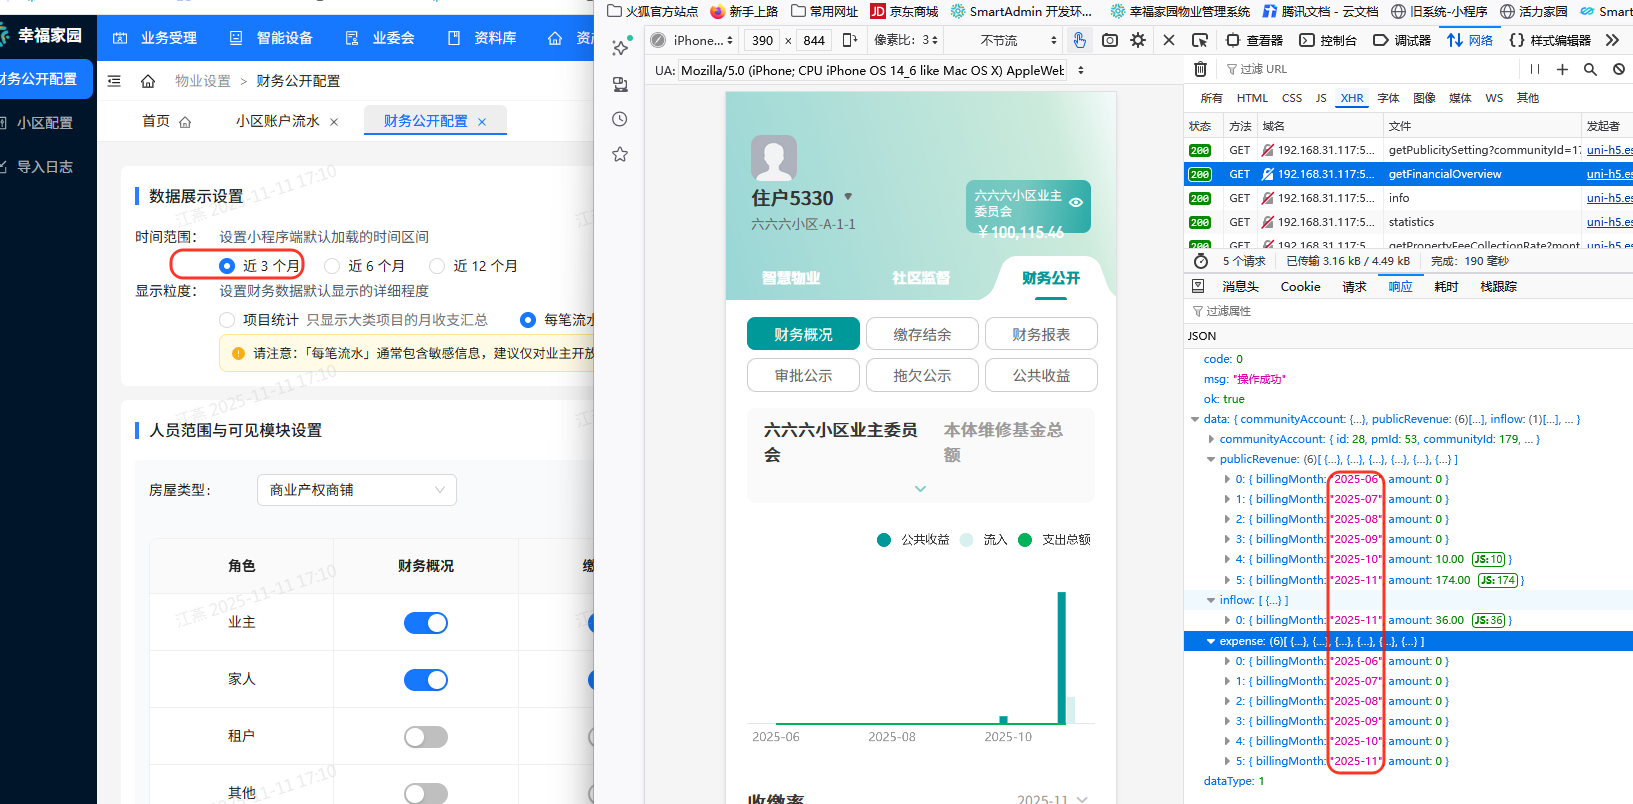The width and height of the screenshot is (1633, 804).
Task: Click the eye icon on account balance card
Action: pos(1076,202)
